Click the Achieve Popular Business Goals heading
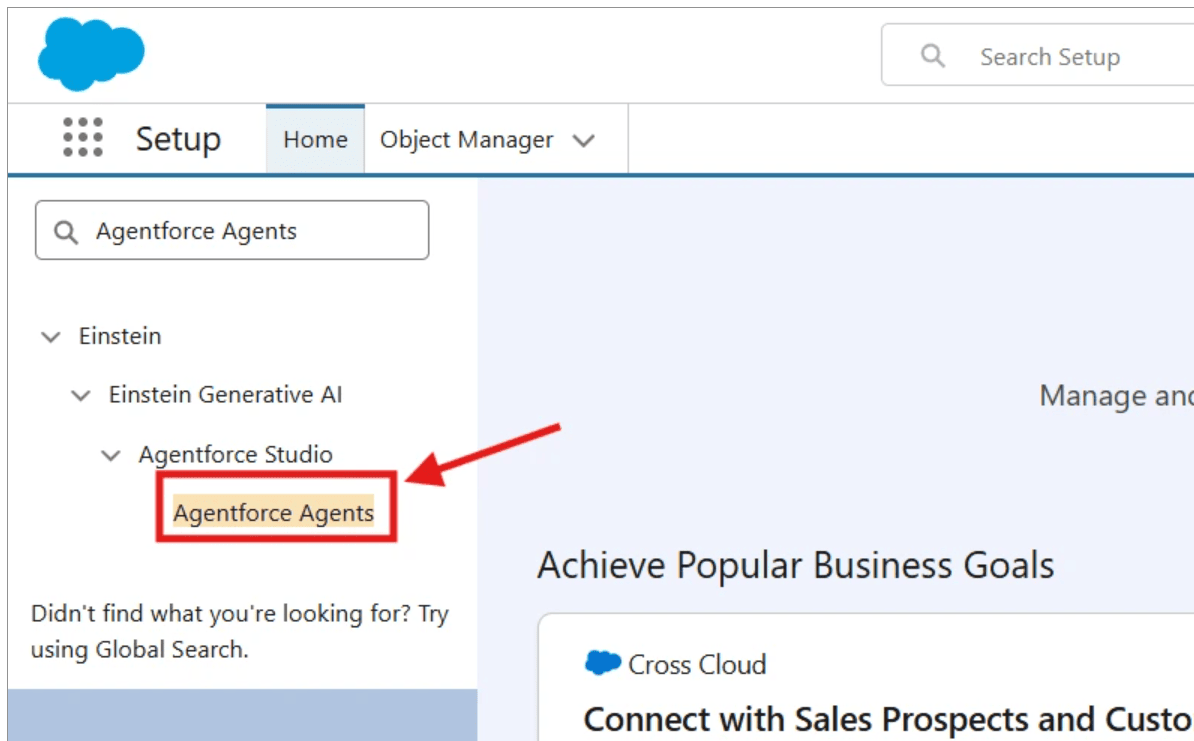 pyautogui.click(x=795, y=565)
